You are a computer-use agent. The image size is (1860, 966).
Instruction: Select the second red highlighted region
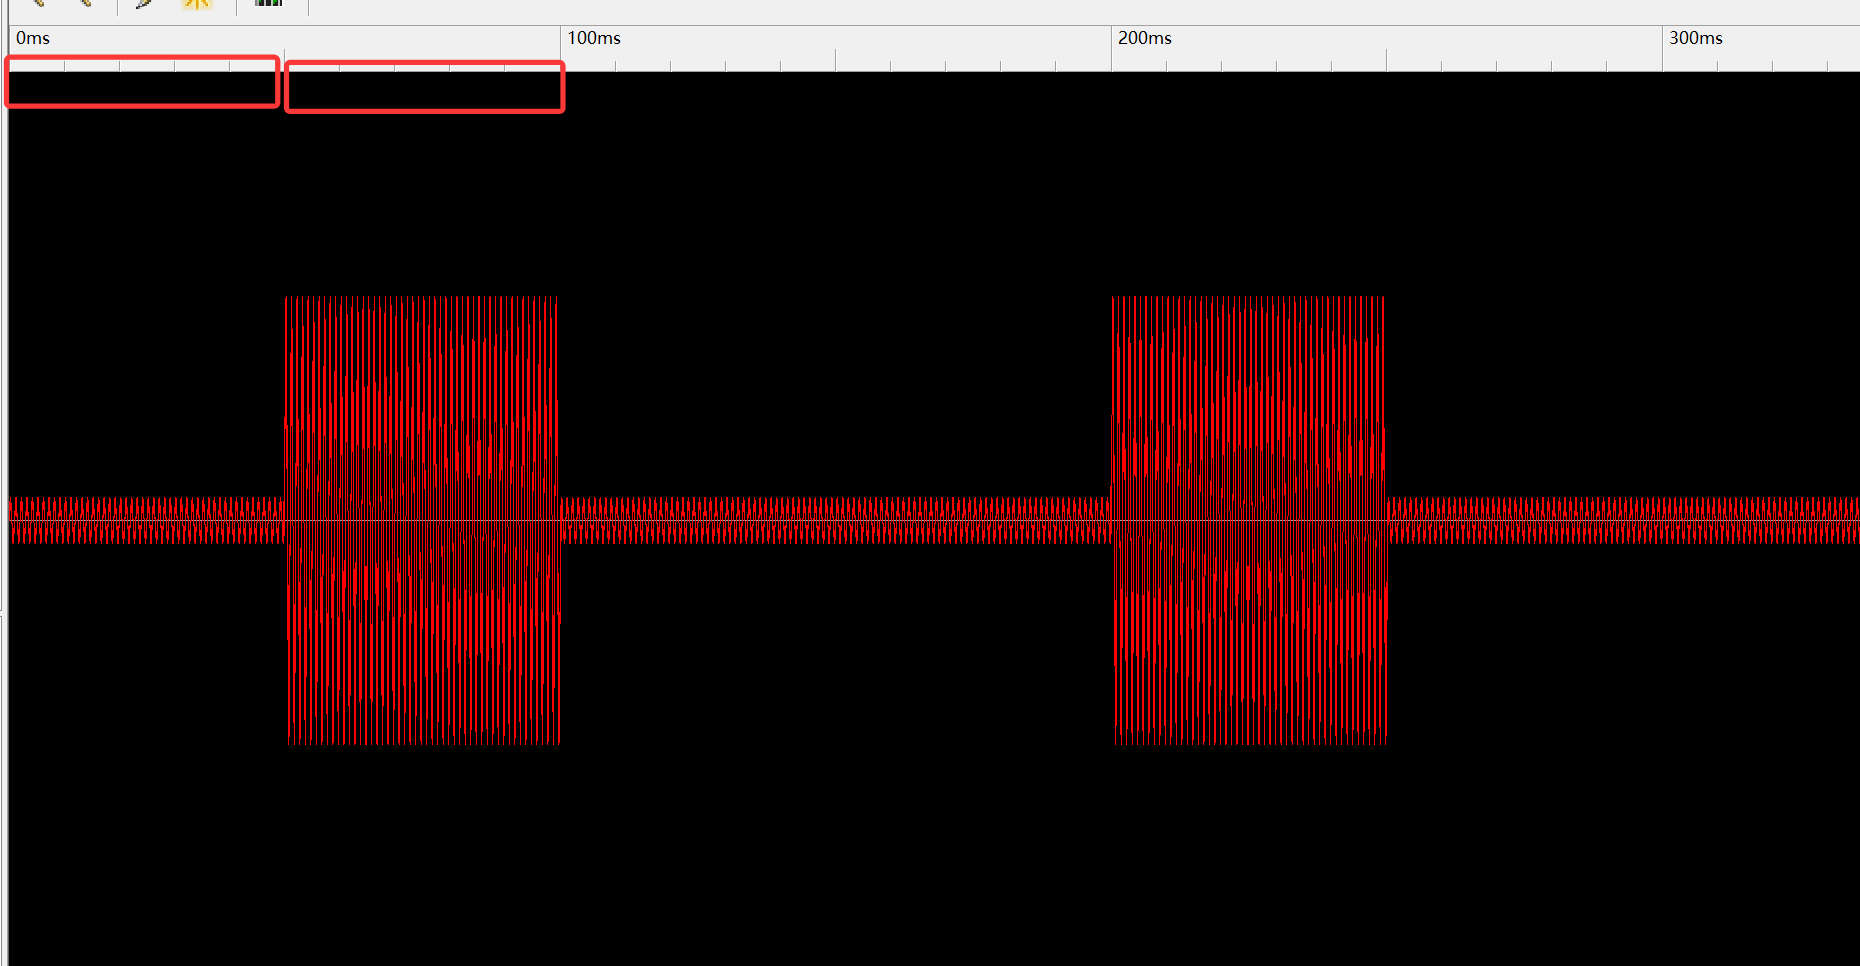(x=424, y=88)
